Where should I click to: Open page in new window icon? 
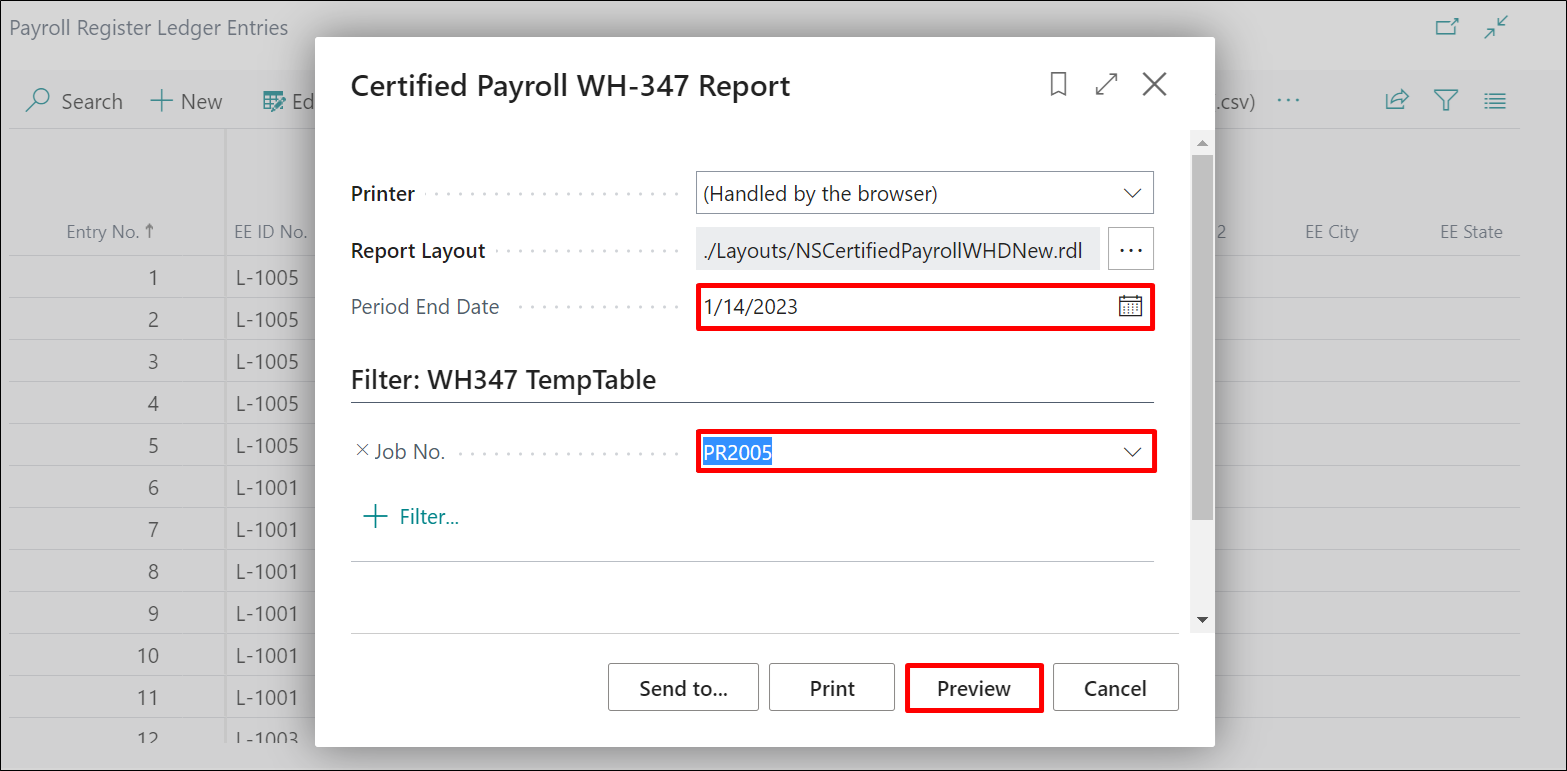click(1446, 28)
